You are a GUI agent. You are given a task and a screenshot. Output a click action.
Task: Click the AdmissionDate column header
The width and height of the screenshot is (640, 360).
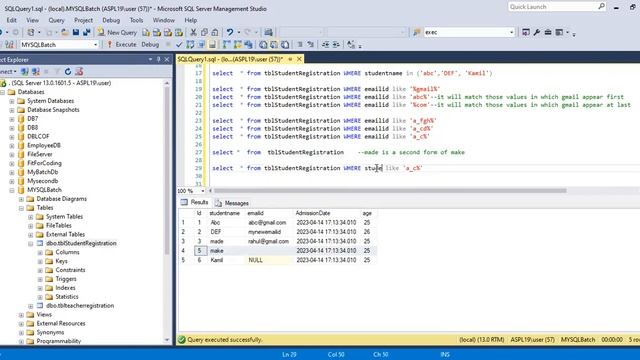tap(313, 213)
